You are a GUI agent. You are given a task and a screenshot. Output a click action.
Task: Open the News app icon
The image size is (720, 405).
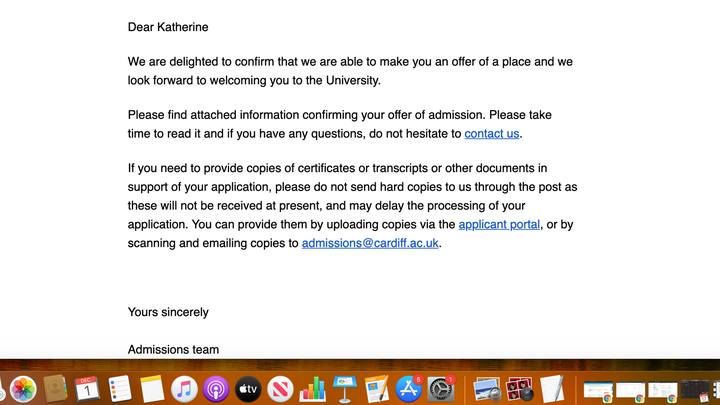point(280,389)
